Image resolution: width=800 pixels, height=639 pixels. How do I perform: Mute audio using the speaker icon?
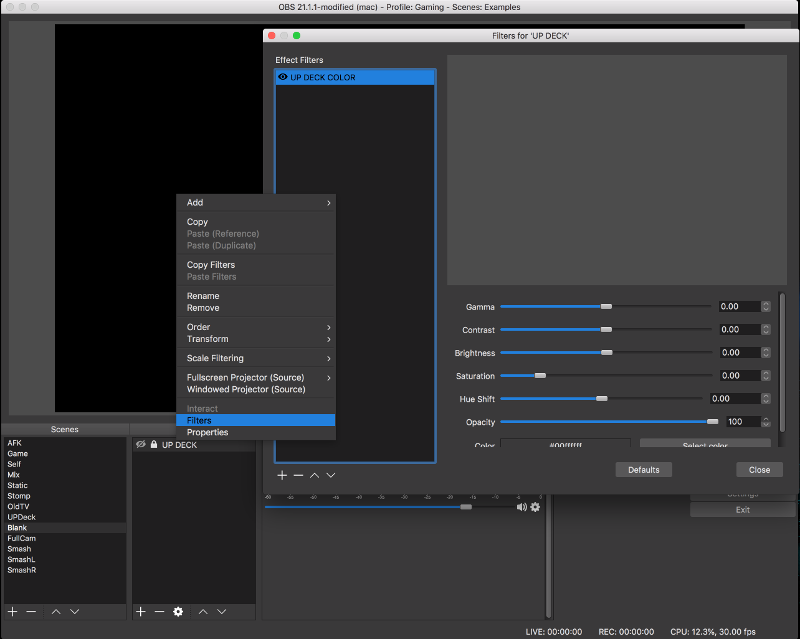click(521, 507)
